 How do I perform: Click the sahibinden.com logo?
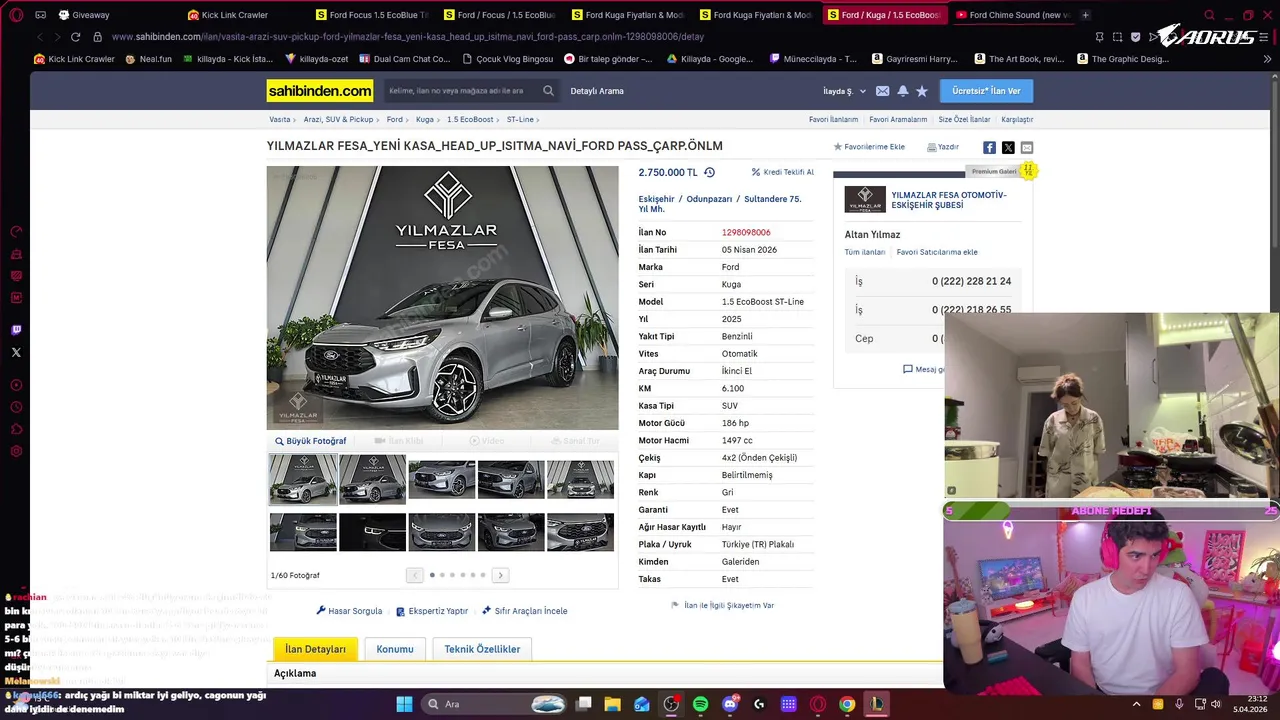[x=319, y=91]
